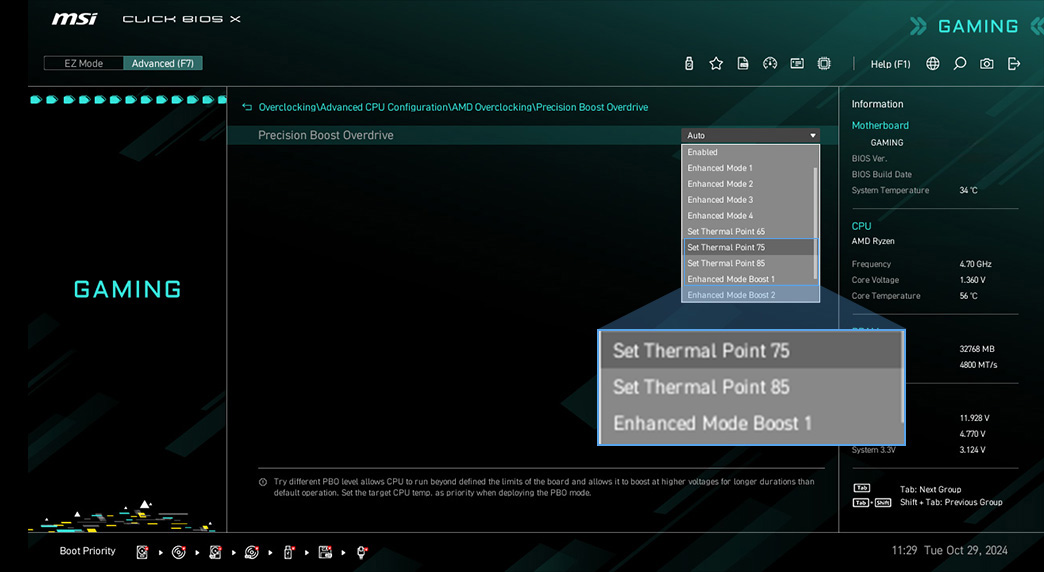
Task: Click Shift + Tab: Previous Group hint
Action: coord(951,503)
